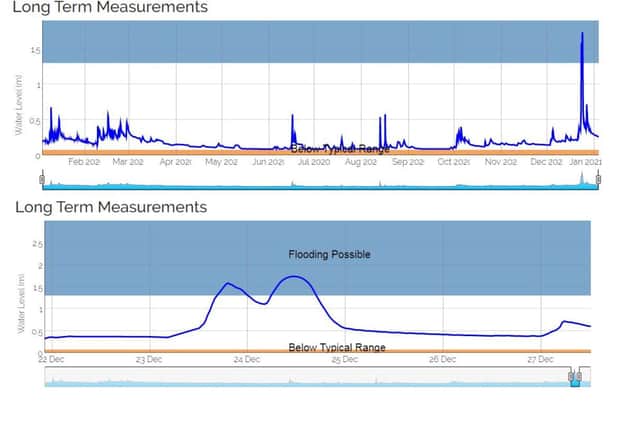Viewport: 640px width, 427px height.
Task: Select left handle of the December chart's range selector
Action: pos(571,376)
